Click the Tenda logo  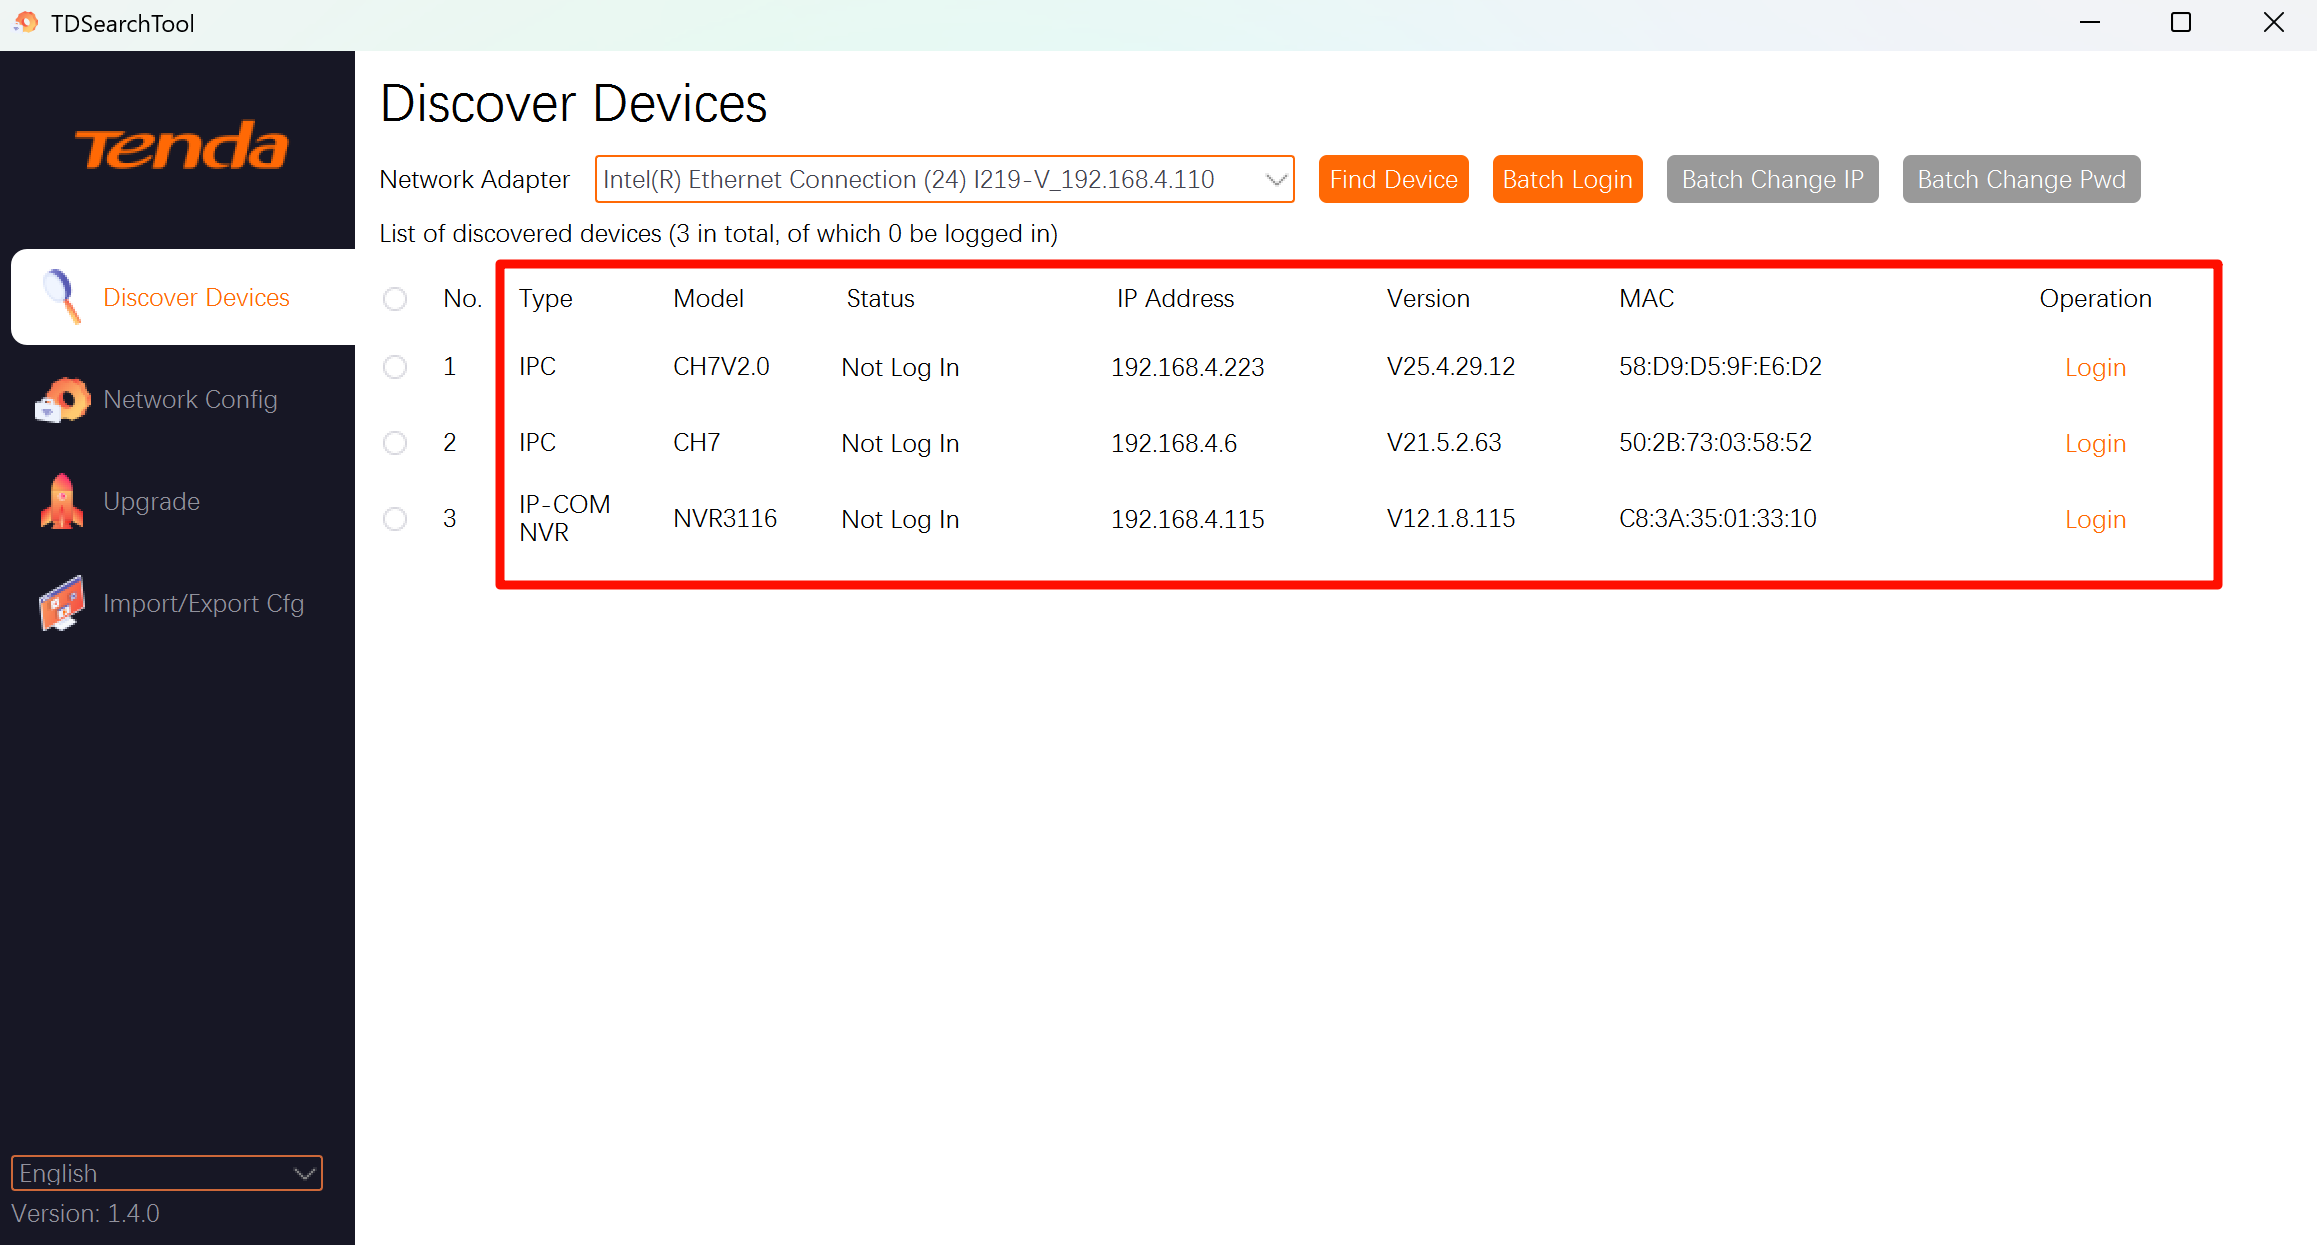181,147
